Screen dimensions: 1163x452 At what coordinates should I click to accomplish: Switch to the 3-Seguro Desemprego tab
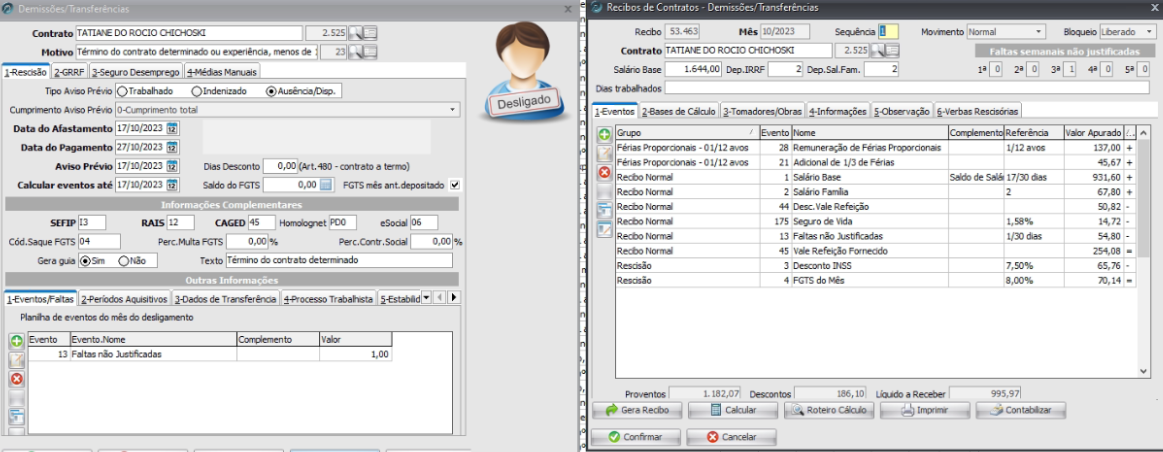pyautogui.click(x=135, y=72)
